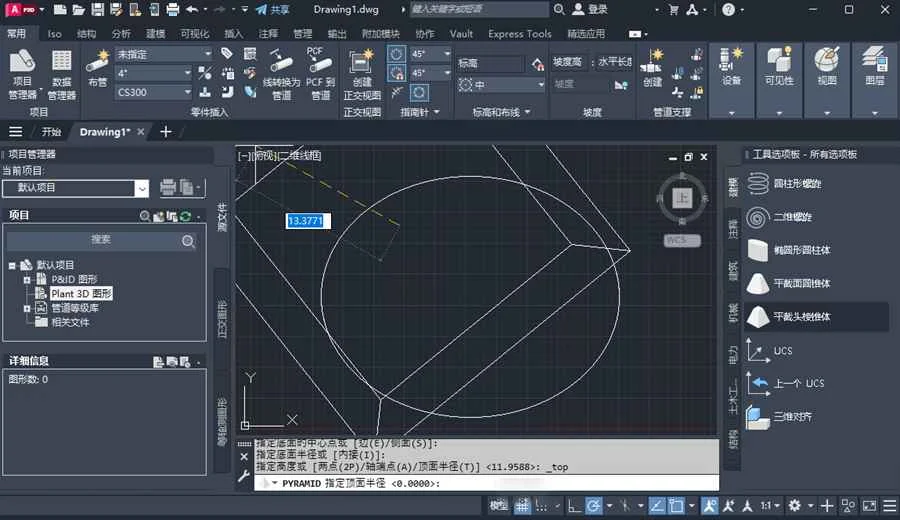This screenshot has height=520, width=900.
Task: Click the Save icon in quick access toolbar
Action: 98,9
